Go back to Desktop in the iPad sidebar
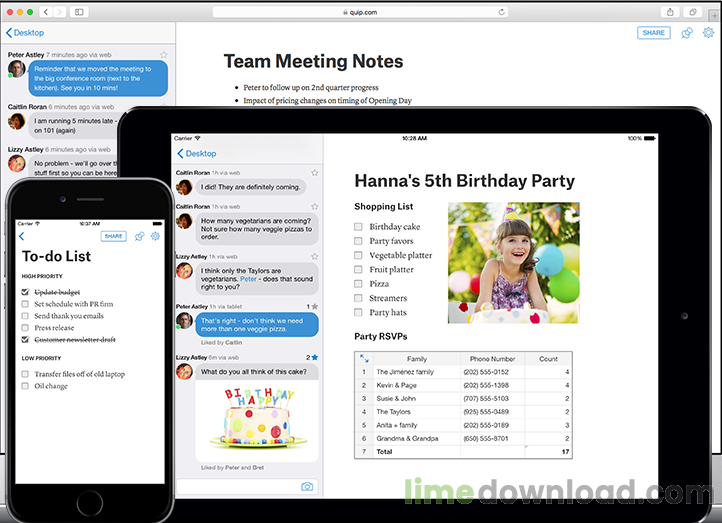The image size is (722, 523). 197,153
